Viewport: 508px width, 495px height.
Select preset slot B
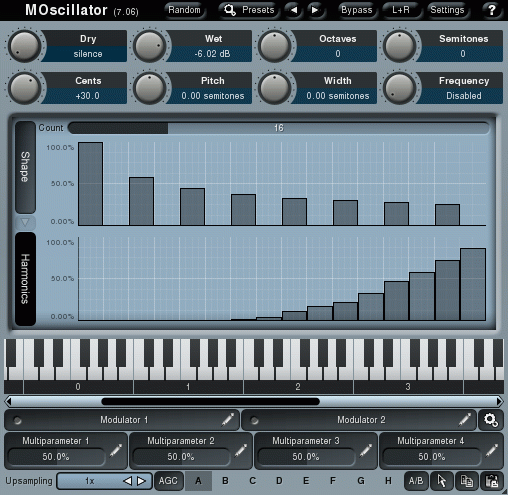[x=225, y=481]
